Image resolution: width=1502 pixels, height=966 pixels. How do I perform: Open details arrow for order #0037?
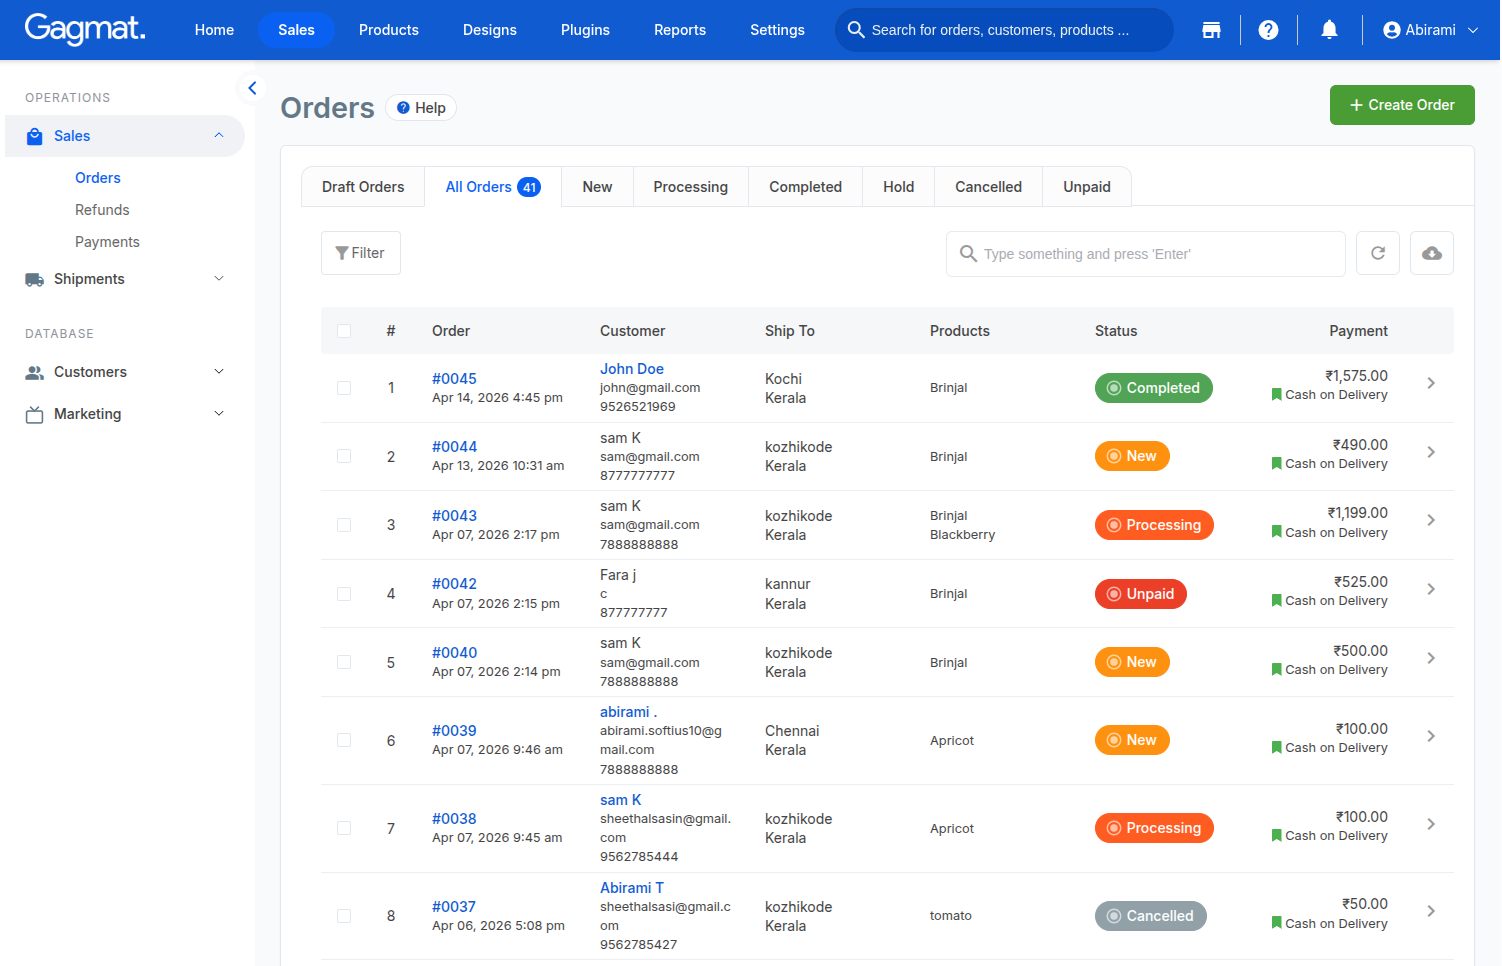coord(1431,911)
